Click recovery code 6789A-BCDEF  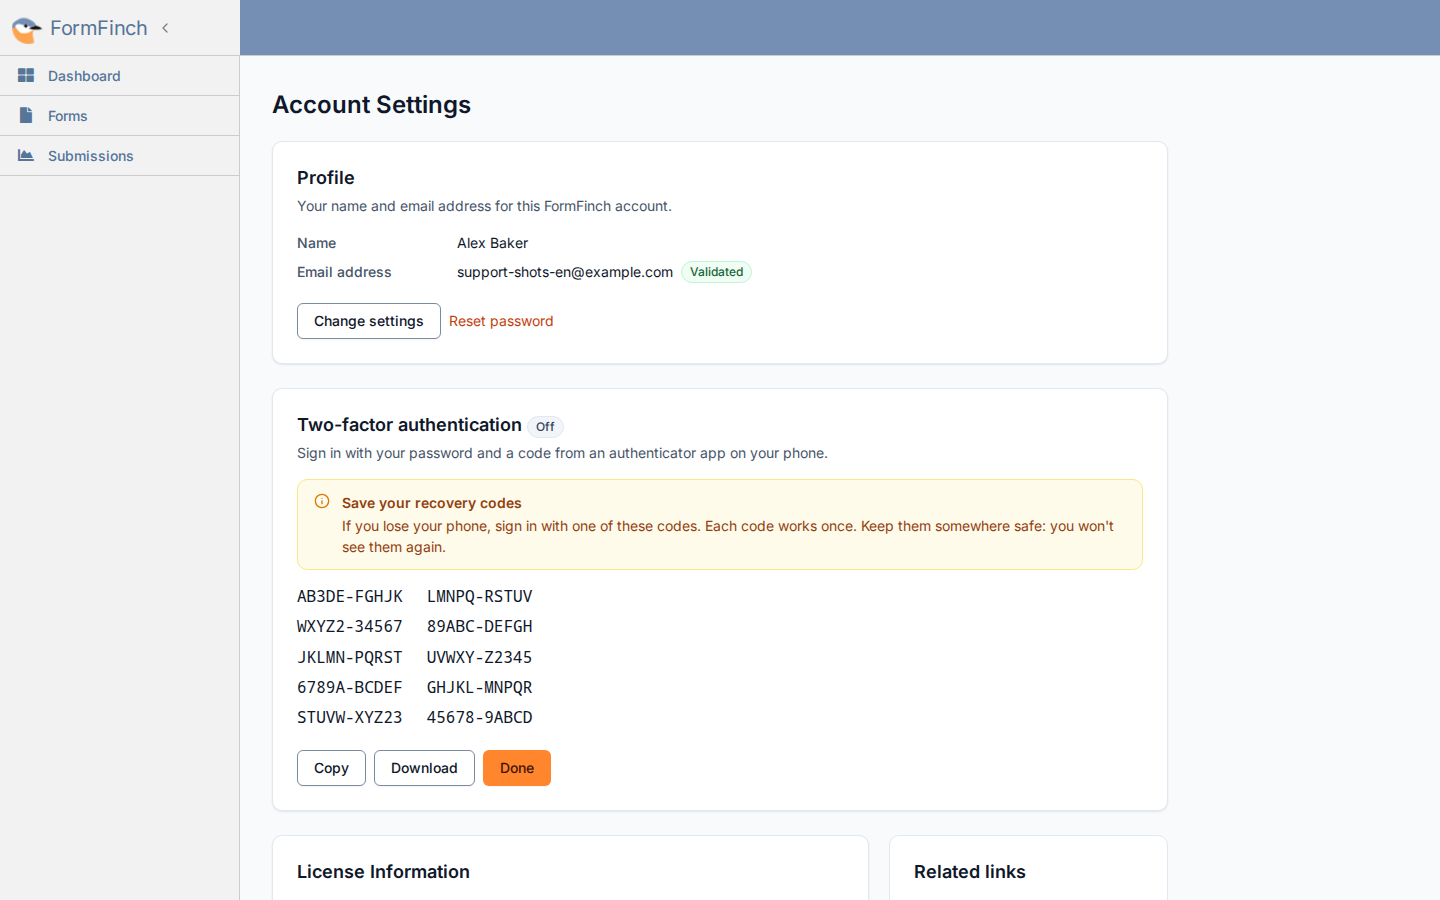[x=350, y=688]
